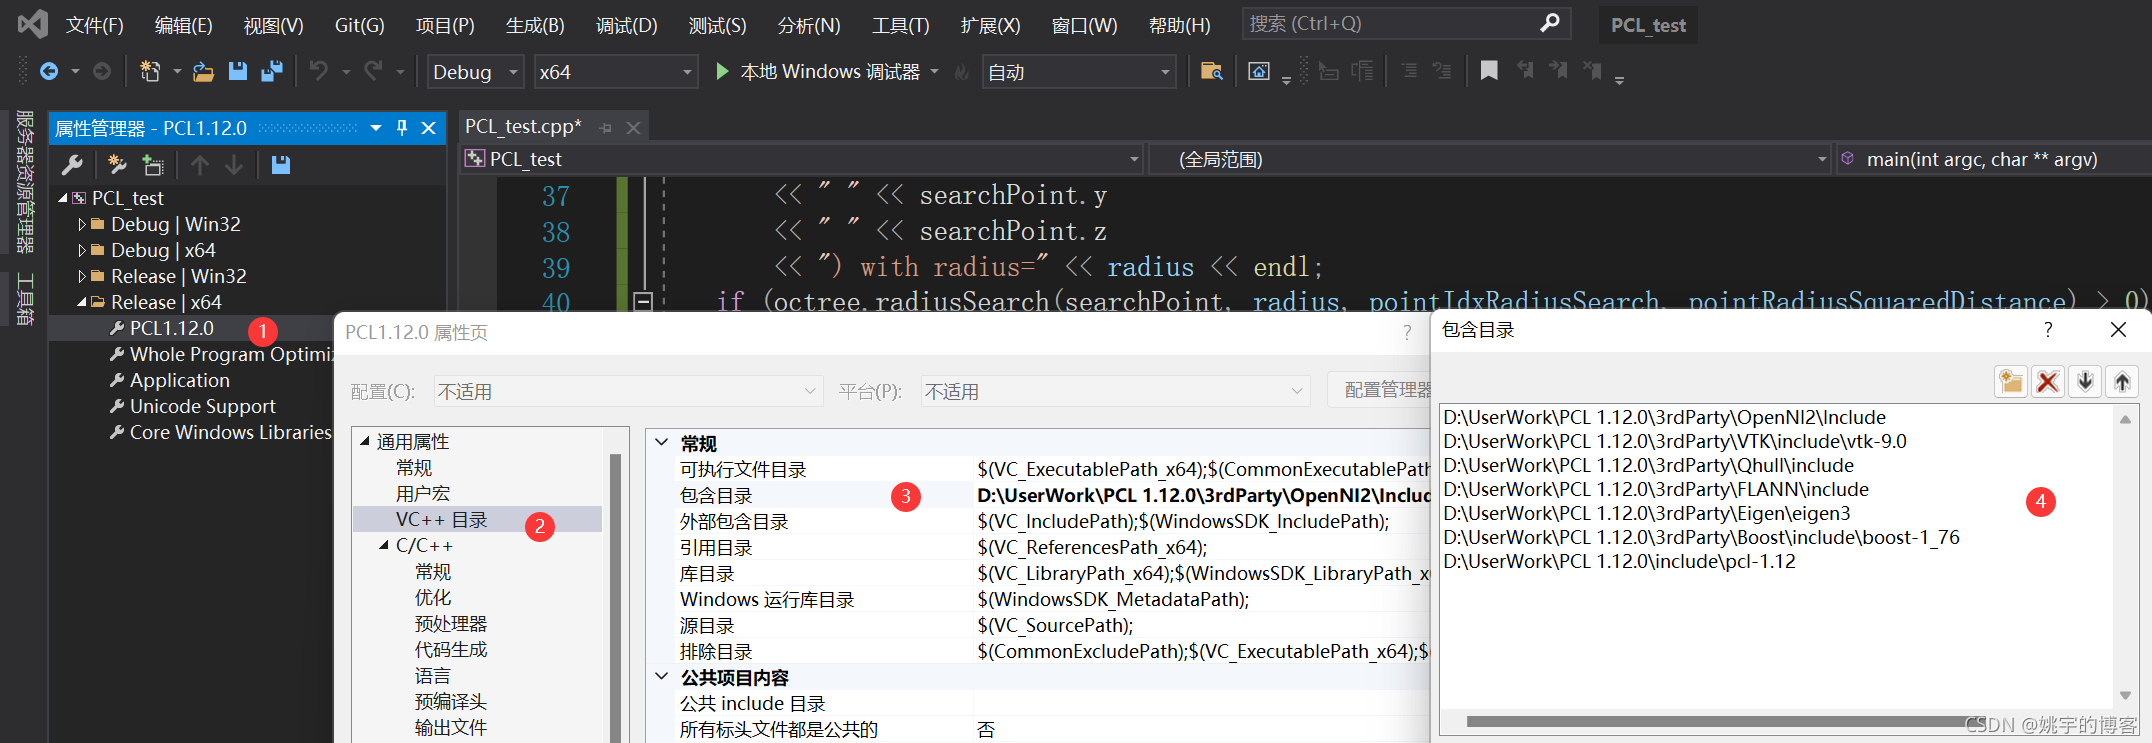Open the Git(G) menu
Viewport: 2152px width, 743px height.
[359, 25]
